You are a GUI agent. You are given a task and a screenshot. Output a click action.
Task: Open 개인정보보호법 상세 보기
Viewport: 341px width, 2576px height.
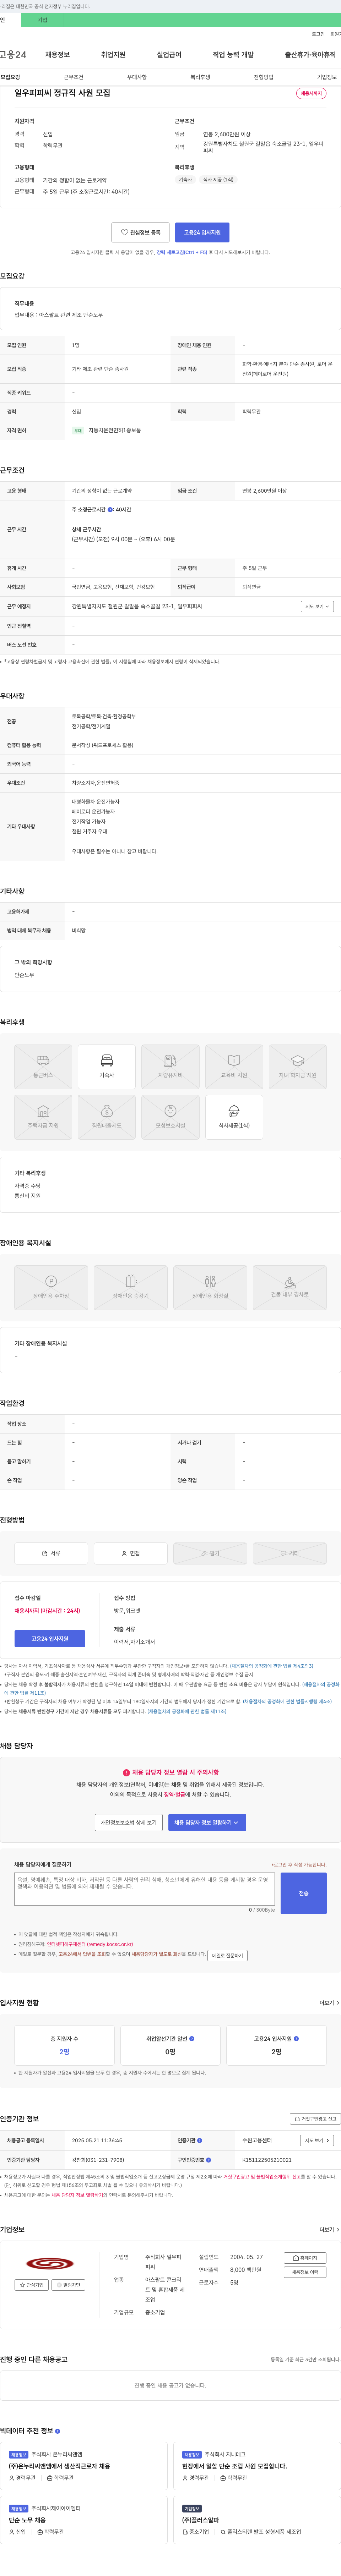129,1823
